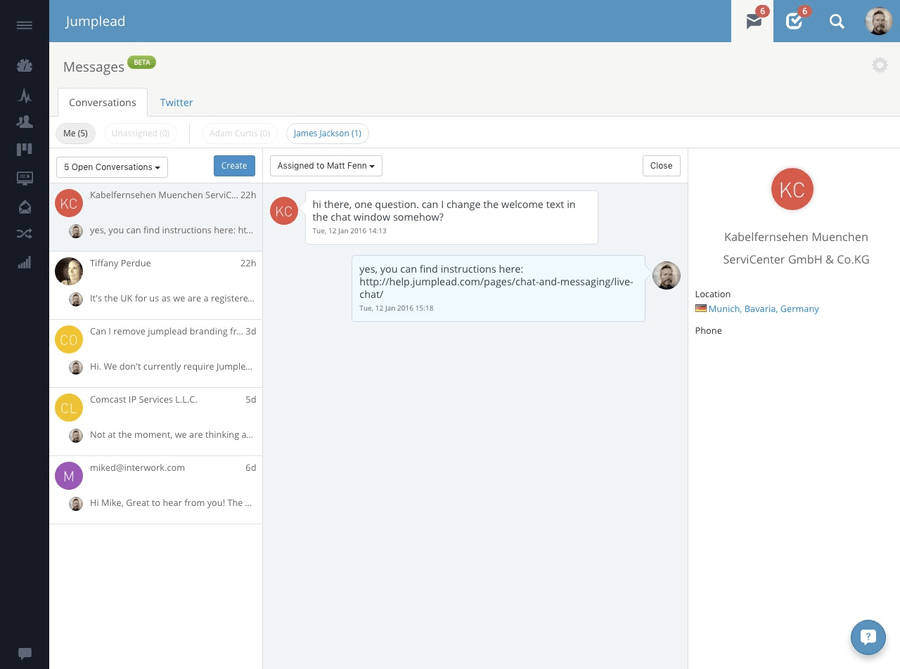Click the purple M avatar

point(69,476)
